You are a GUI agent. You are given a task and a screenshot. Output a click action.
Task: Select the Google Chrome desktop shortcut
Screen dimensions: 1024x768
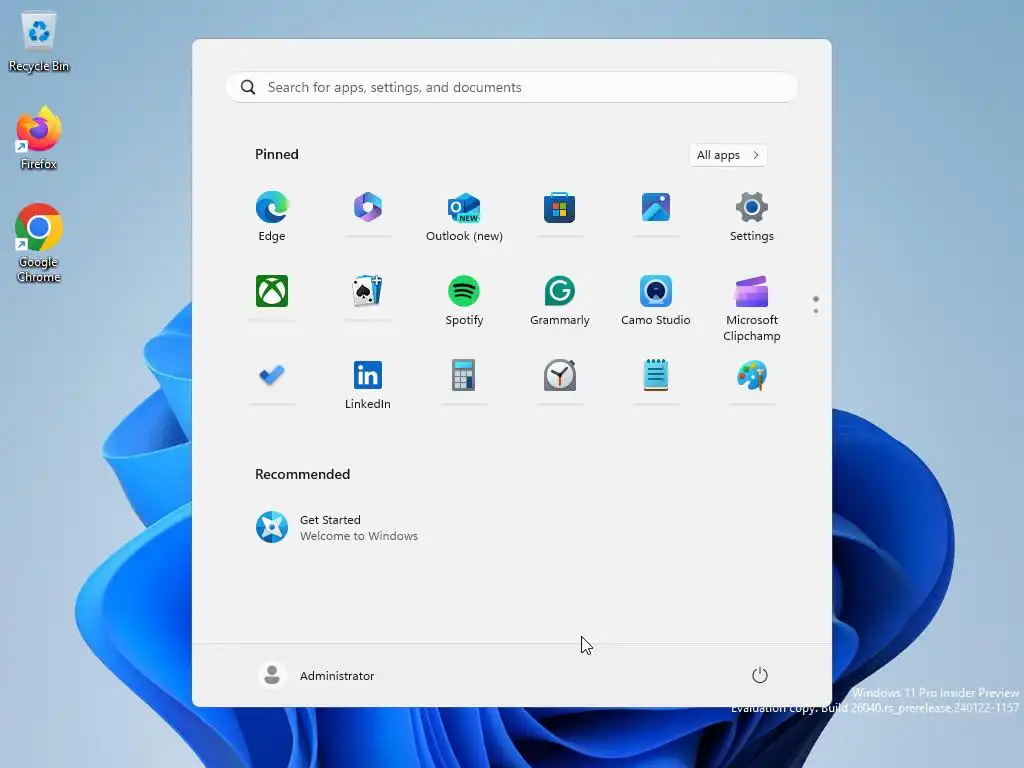coord(39,243)
